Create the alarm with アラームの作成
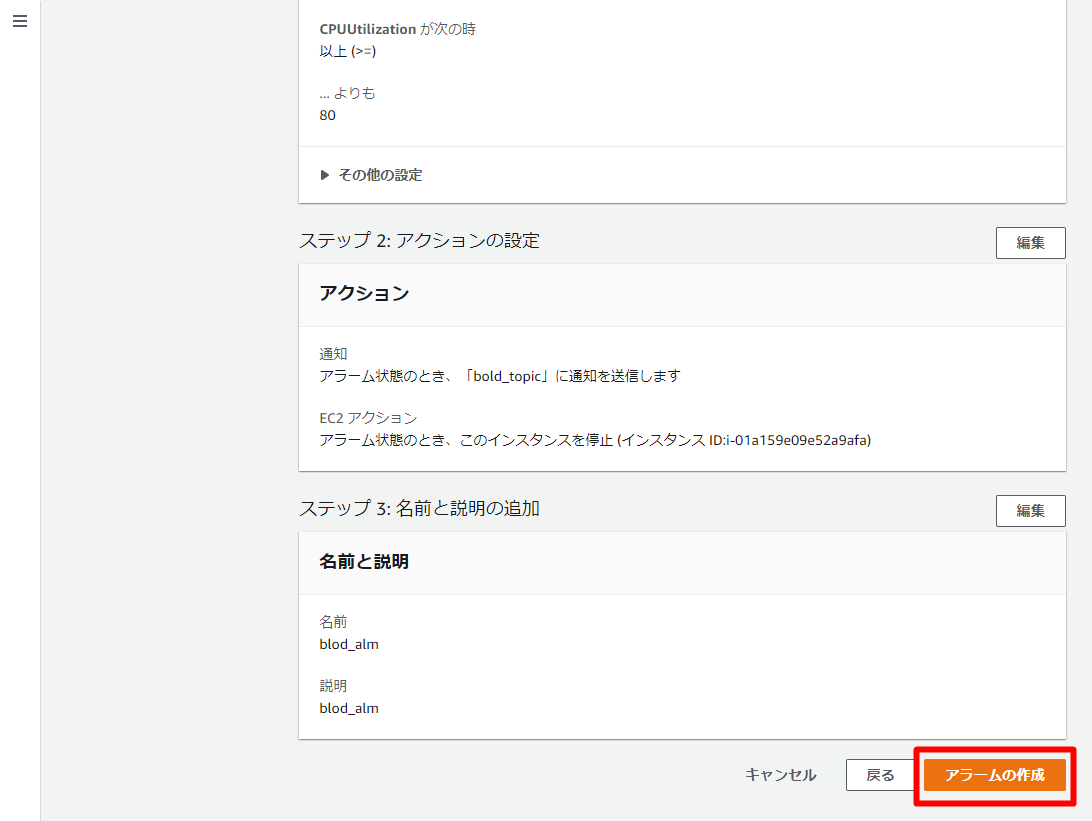The height and width of the screenshot is (821, 1092). 994,775
